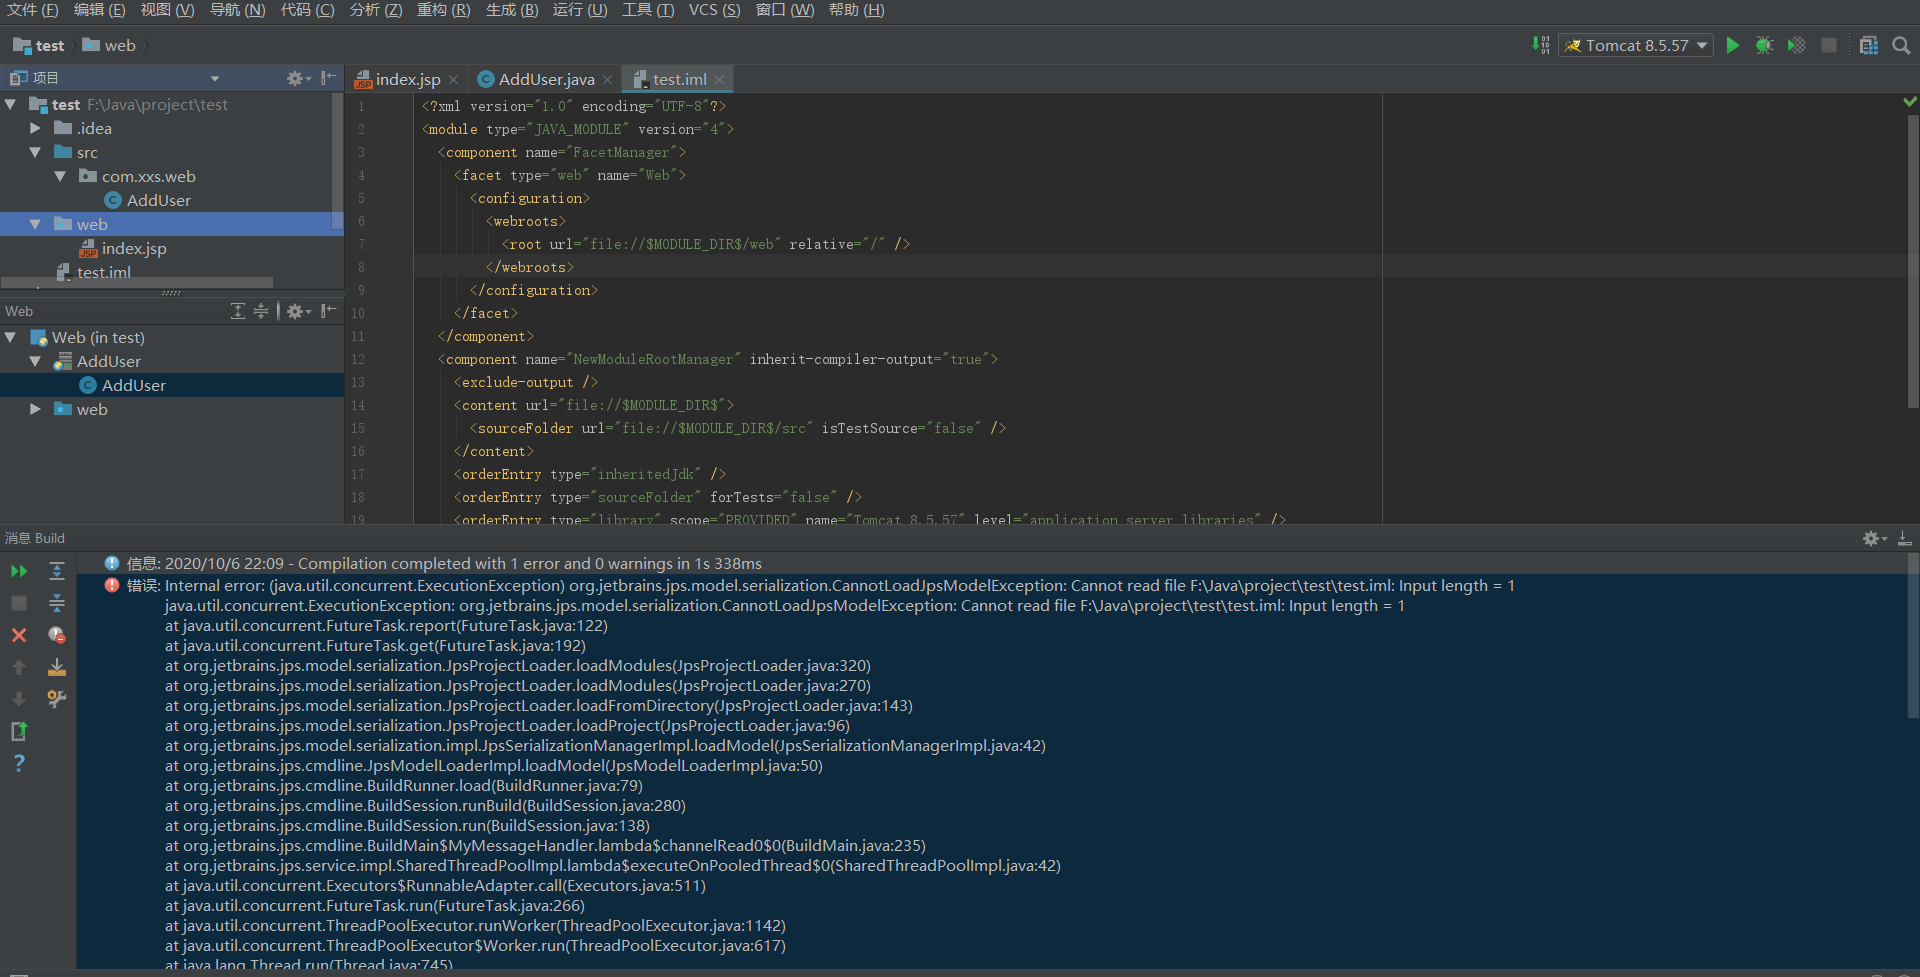Click the project tree horizontal scrollbar
Screen dimensions: 1920x977
(x=137, y=283)
